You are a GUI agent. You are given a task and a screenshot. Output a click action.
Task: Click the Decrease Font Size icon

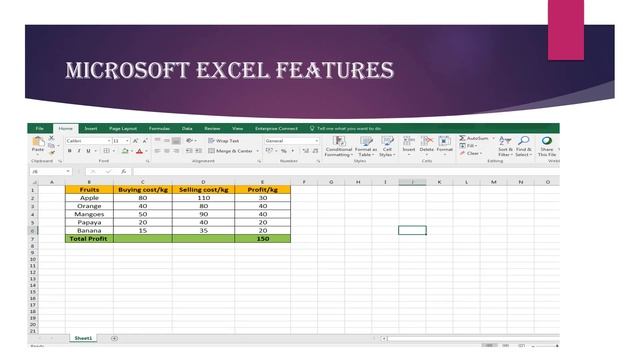tap(145, 141)
